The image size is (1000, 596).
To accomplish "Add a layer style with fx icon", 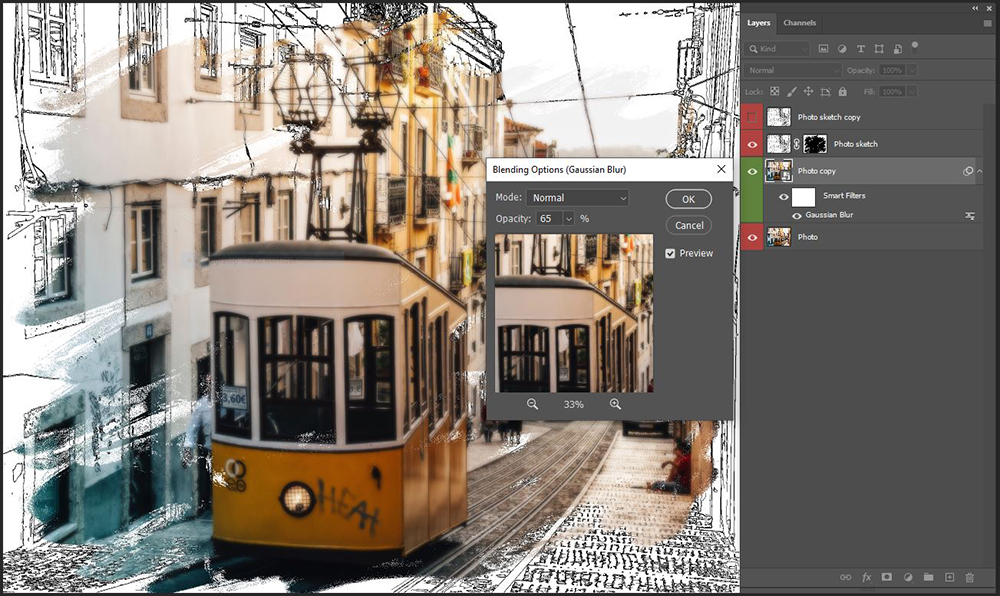I will pos(866,578).
